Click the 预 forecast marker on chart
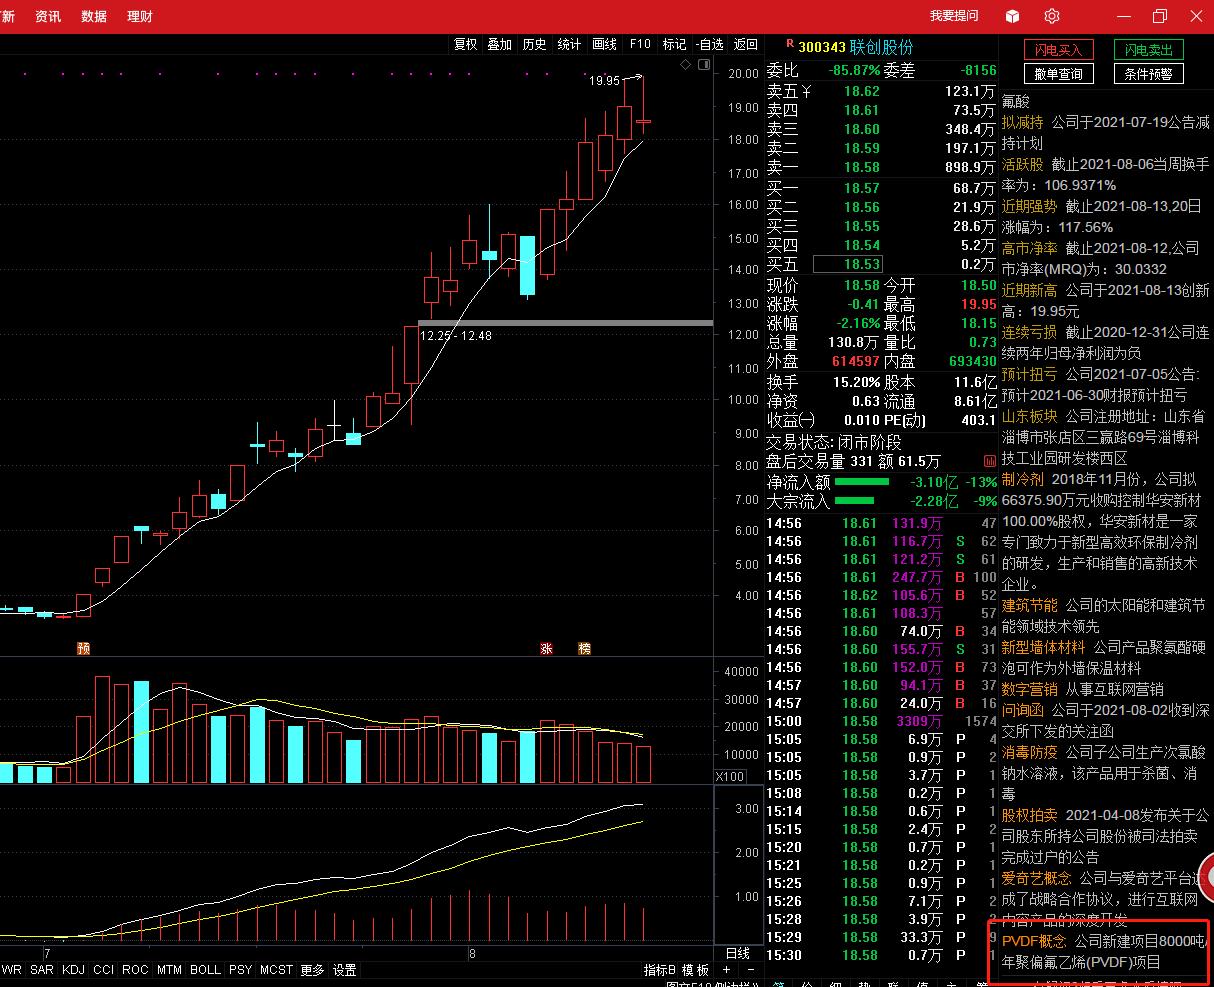1214x987 pixels. (84, 648)
